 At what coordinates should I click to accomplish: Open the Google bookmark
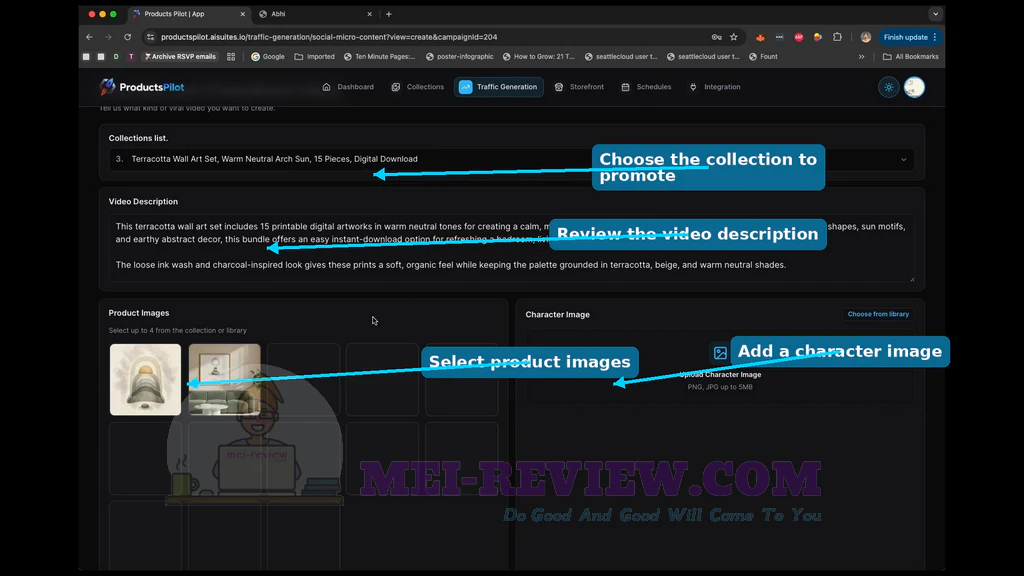coord(268,57)
